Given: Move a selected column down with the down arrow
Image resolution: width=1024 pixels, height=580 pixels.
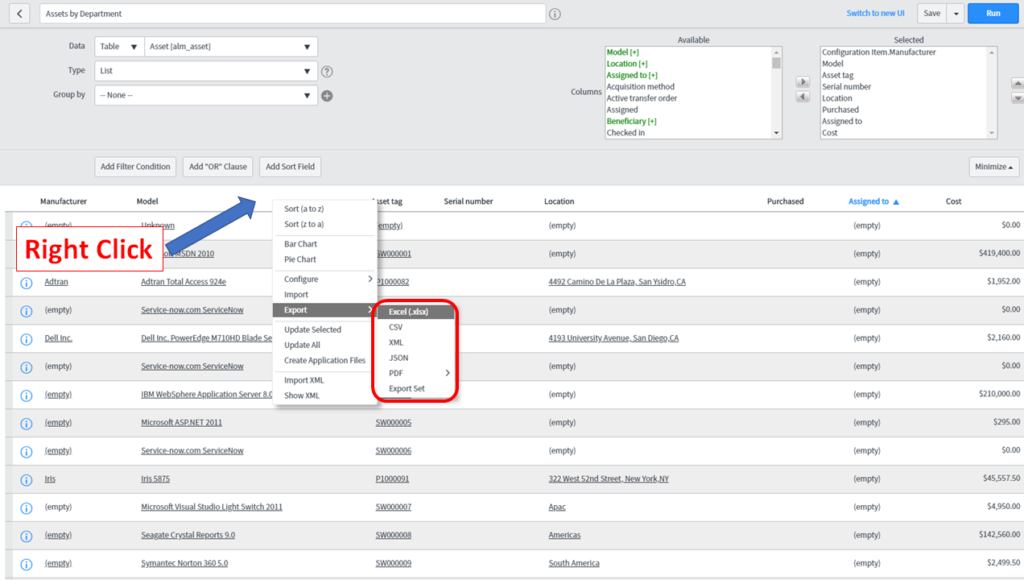Looking at the screenshot, I should [x=1017, y=97].
